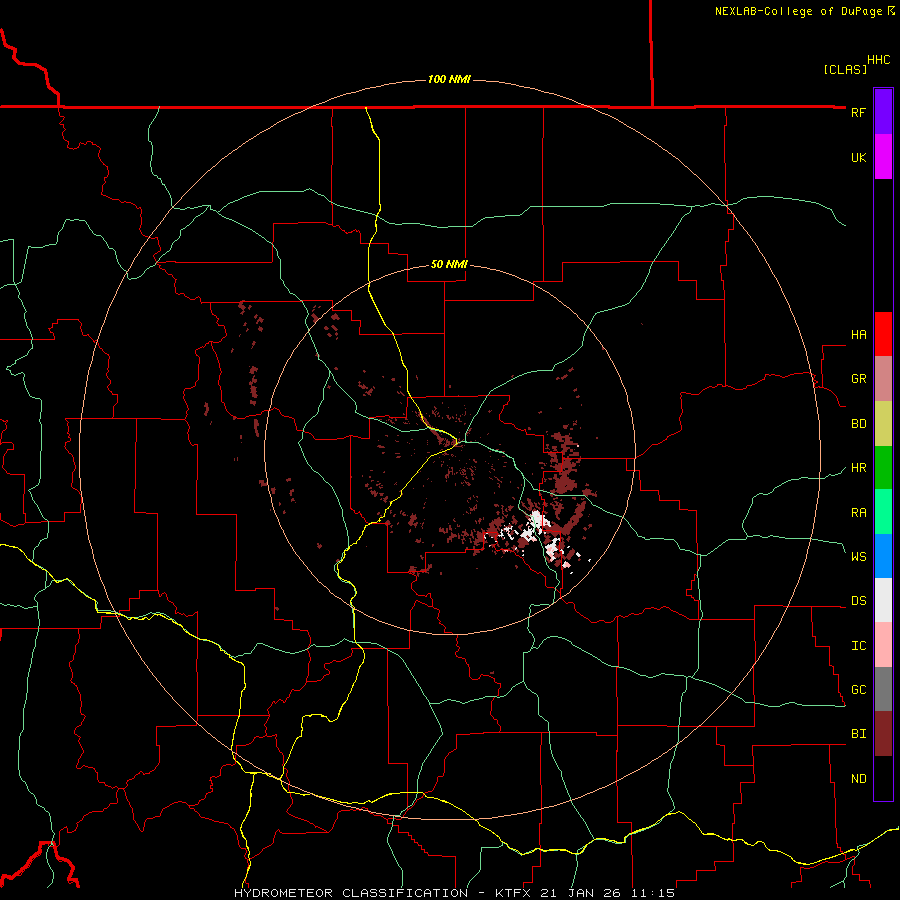Click the ND legend label
The height and width of the screenshot is (900, 900).
tap(858, 779)
